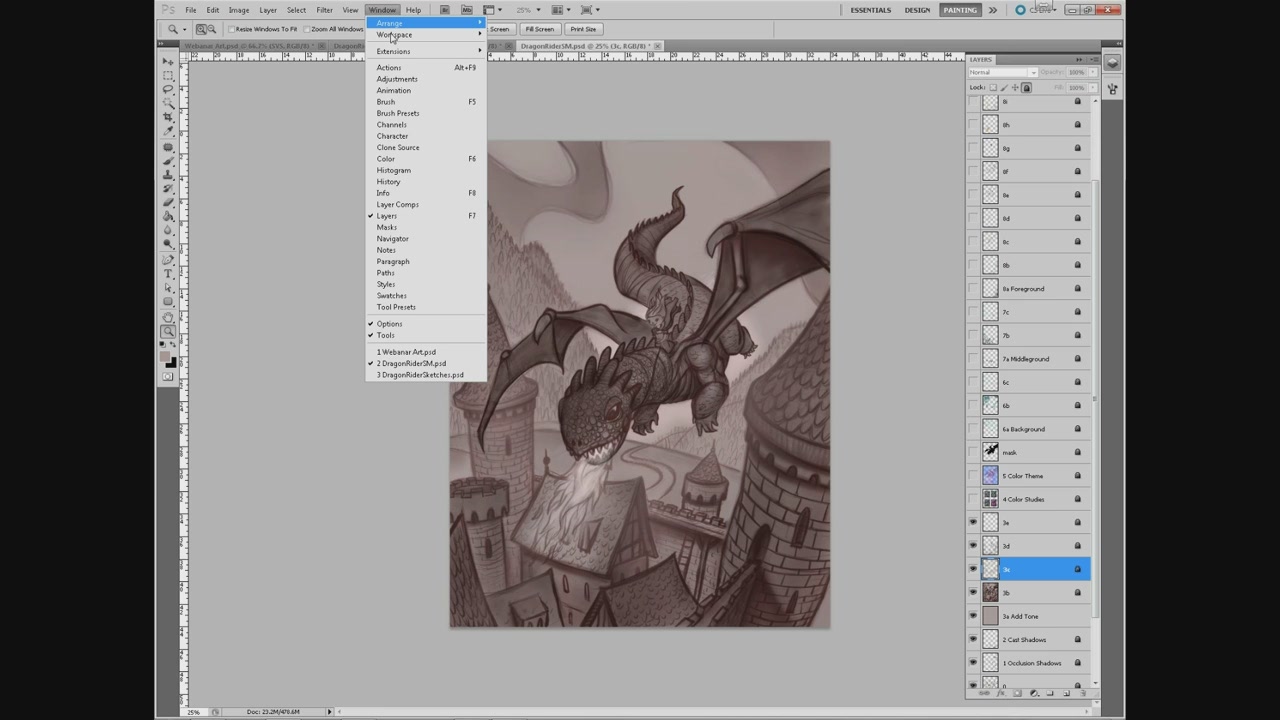This screenshot has width=1280, height=720.
Task: Select the Dodge tool
Action: click(168, 243)
